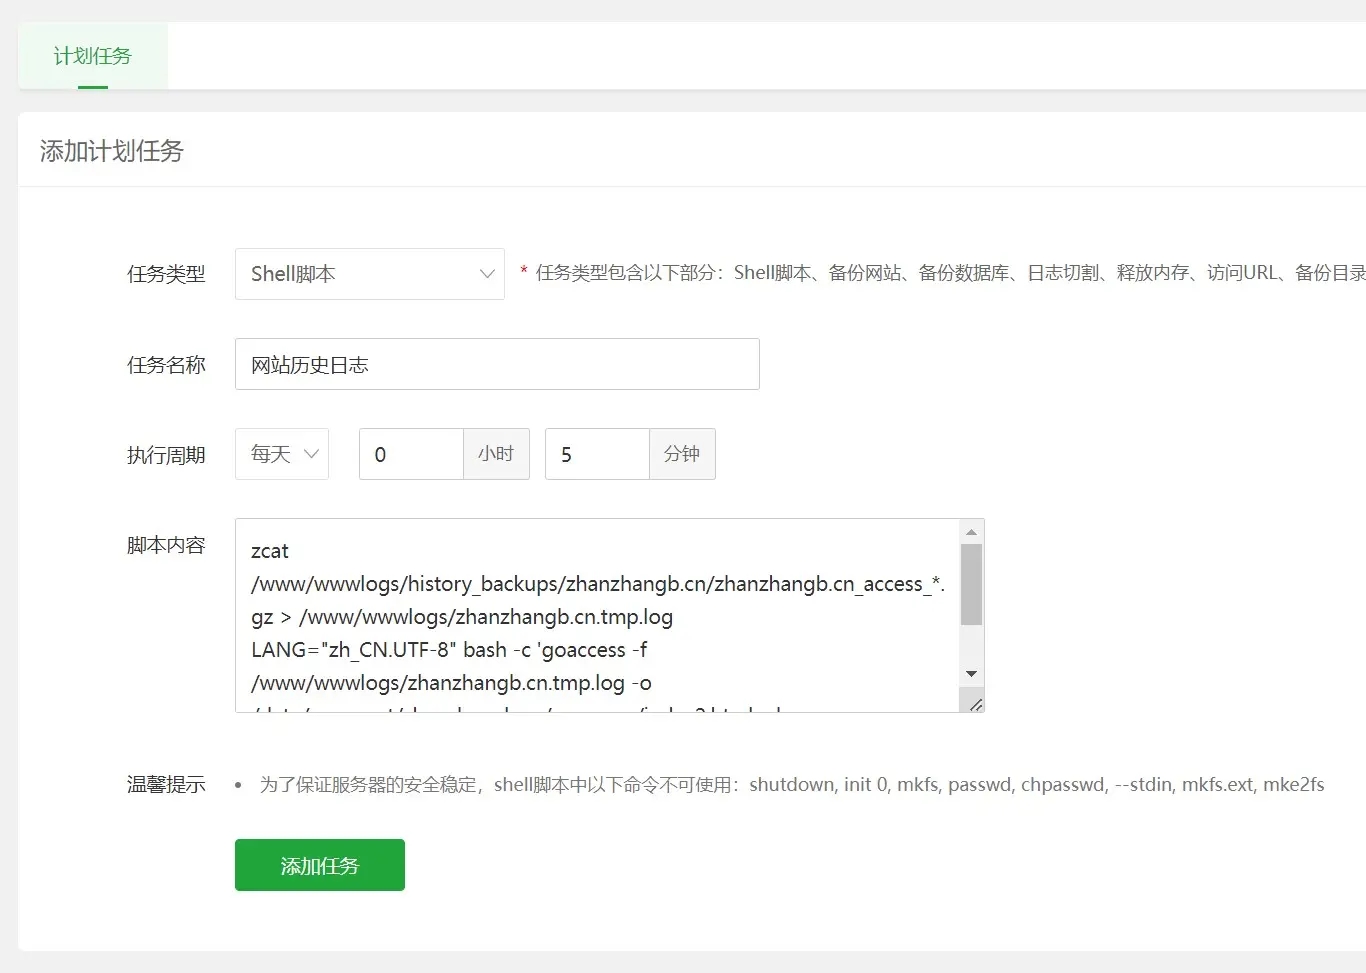
Task: Click the textarea resize grip icon
Action: pos(977,702)
